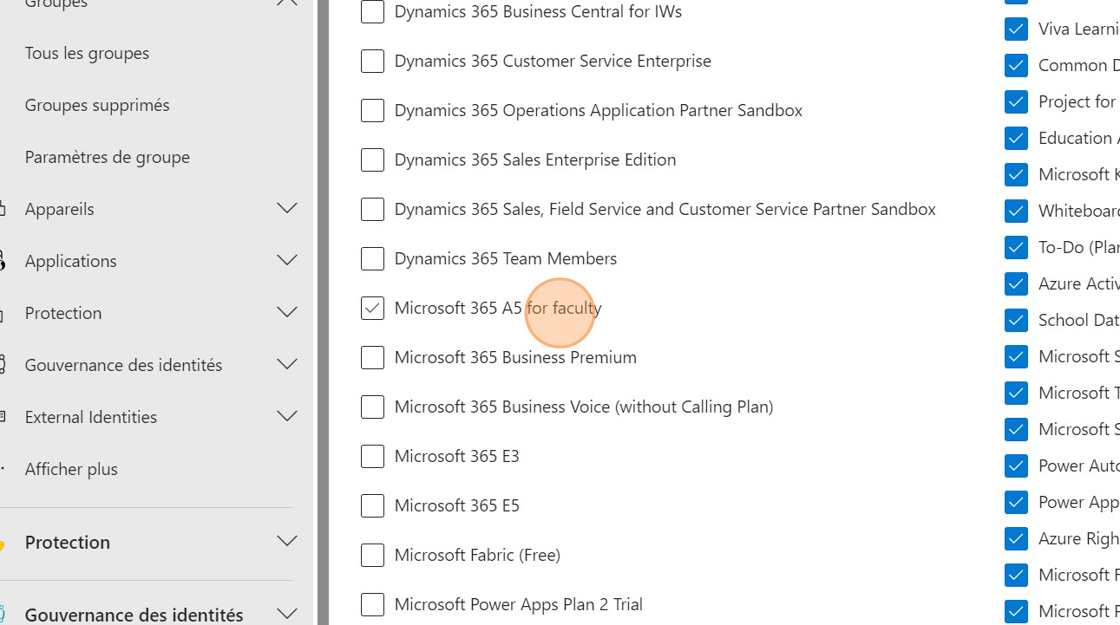Viewport: 1120px width, 625px height.
Task: Click the External Identities sidebar icon
Action: click(x=3, y=417)
